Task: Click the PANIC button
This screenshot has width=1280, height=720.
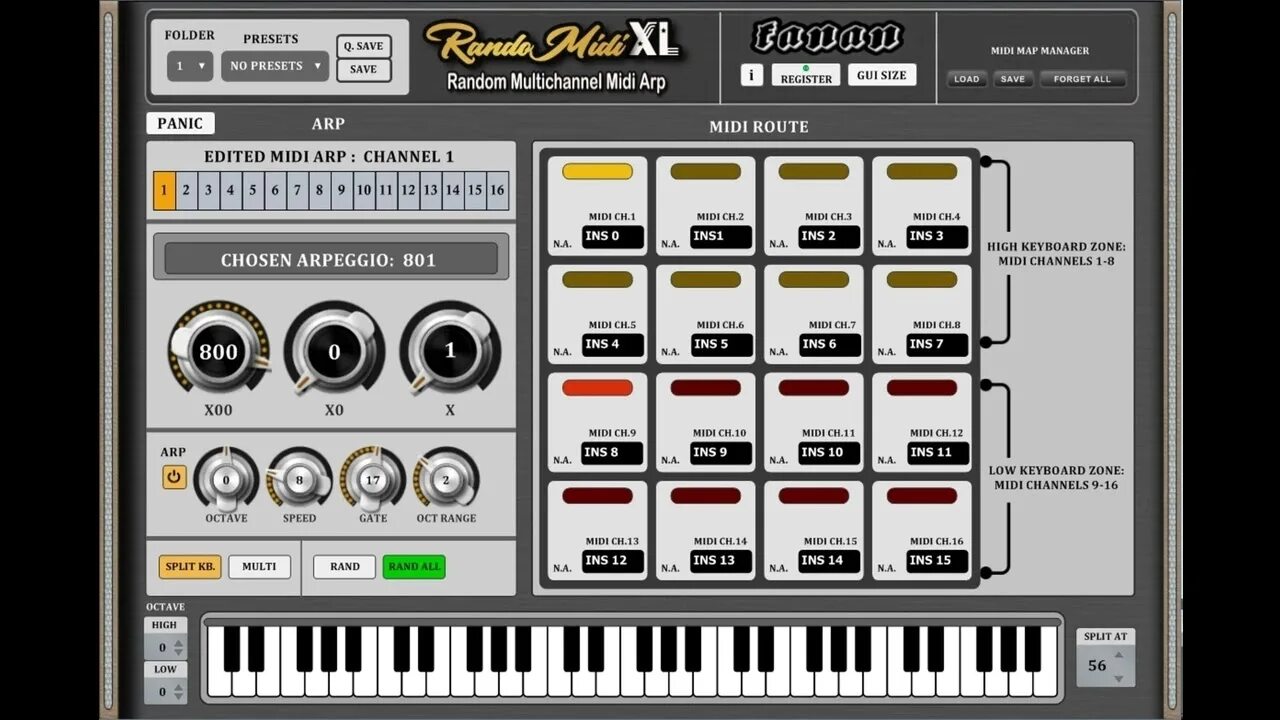Action: click(x=180, y=124)
